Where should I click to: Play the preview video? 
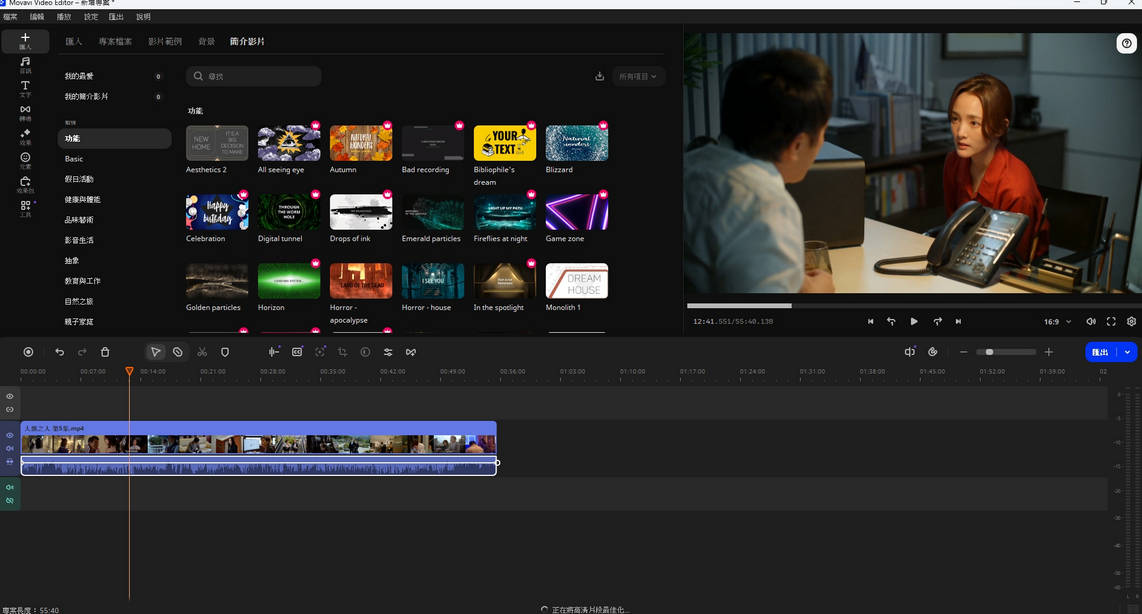pos(914,321)
